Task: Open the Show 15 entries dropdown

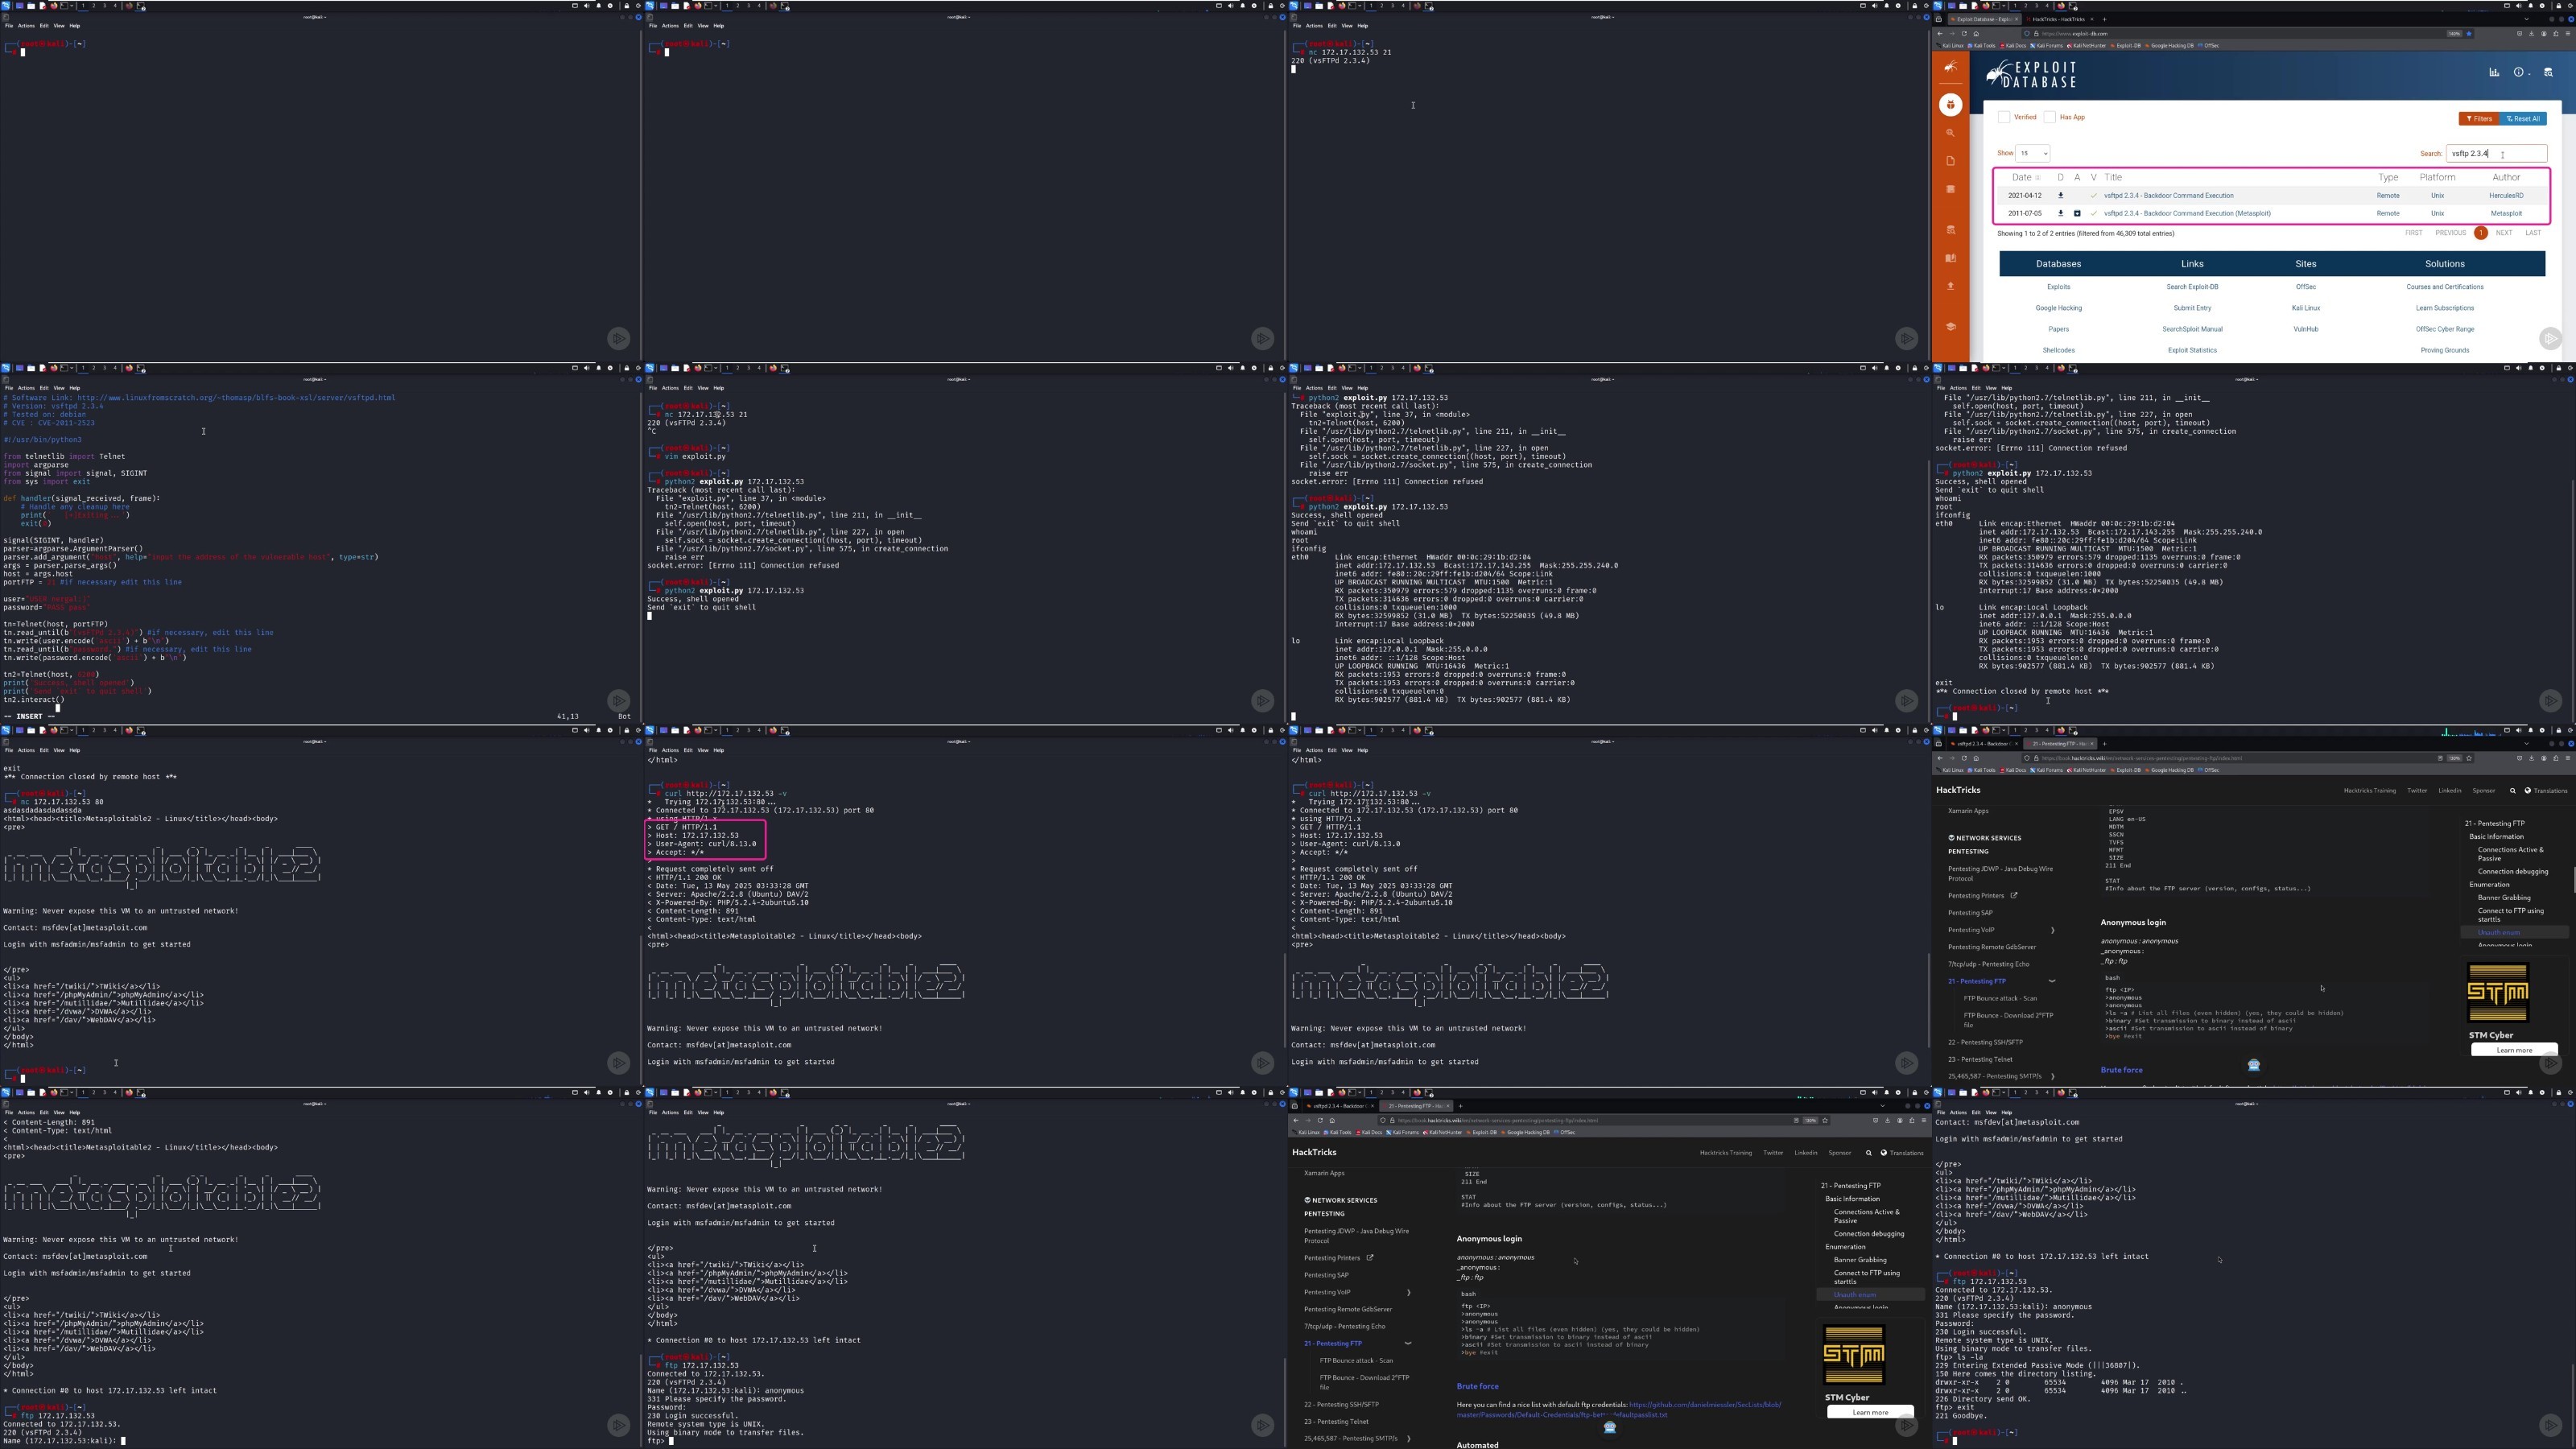Action: 2033,153
